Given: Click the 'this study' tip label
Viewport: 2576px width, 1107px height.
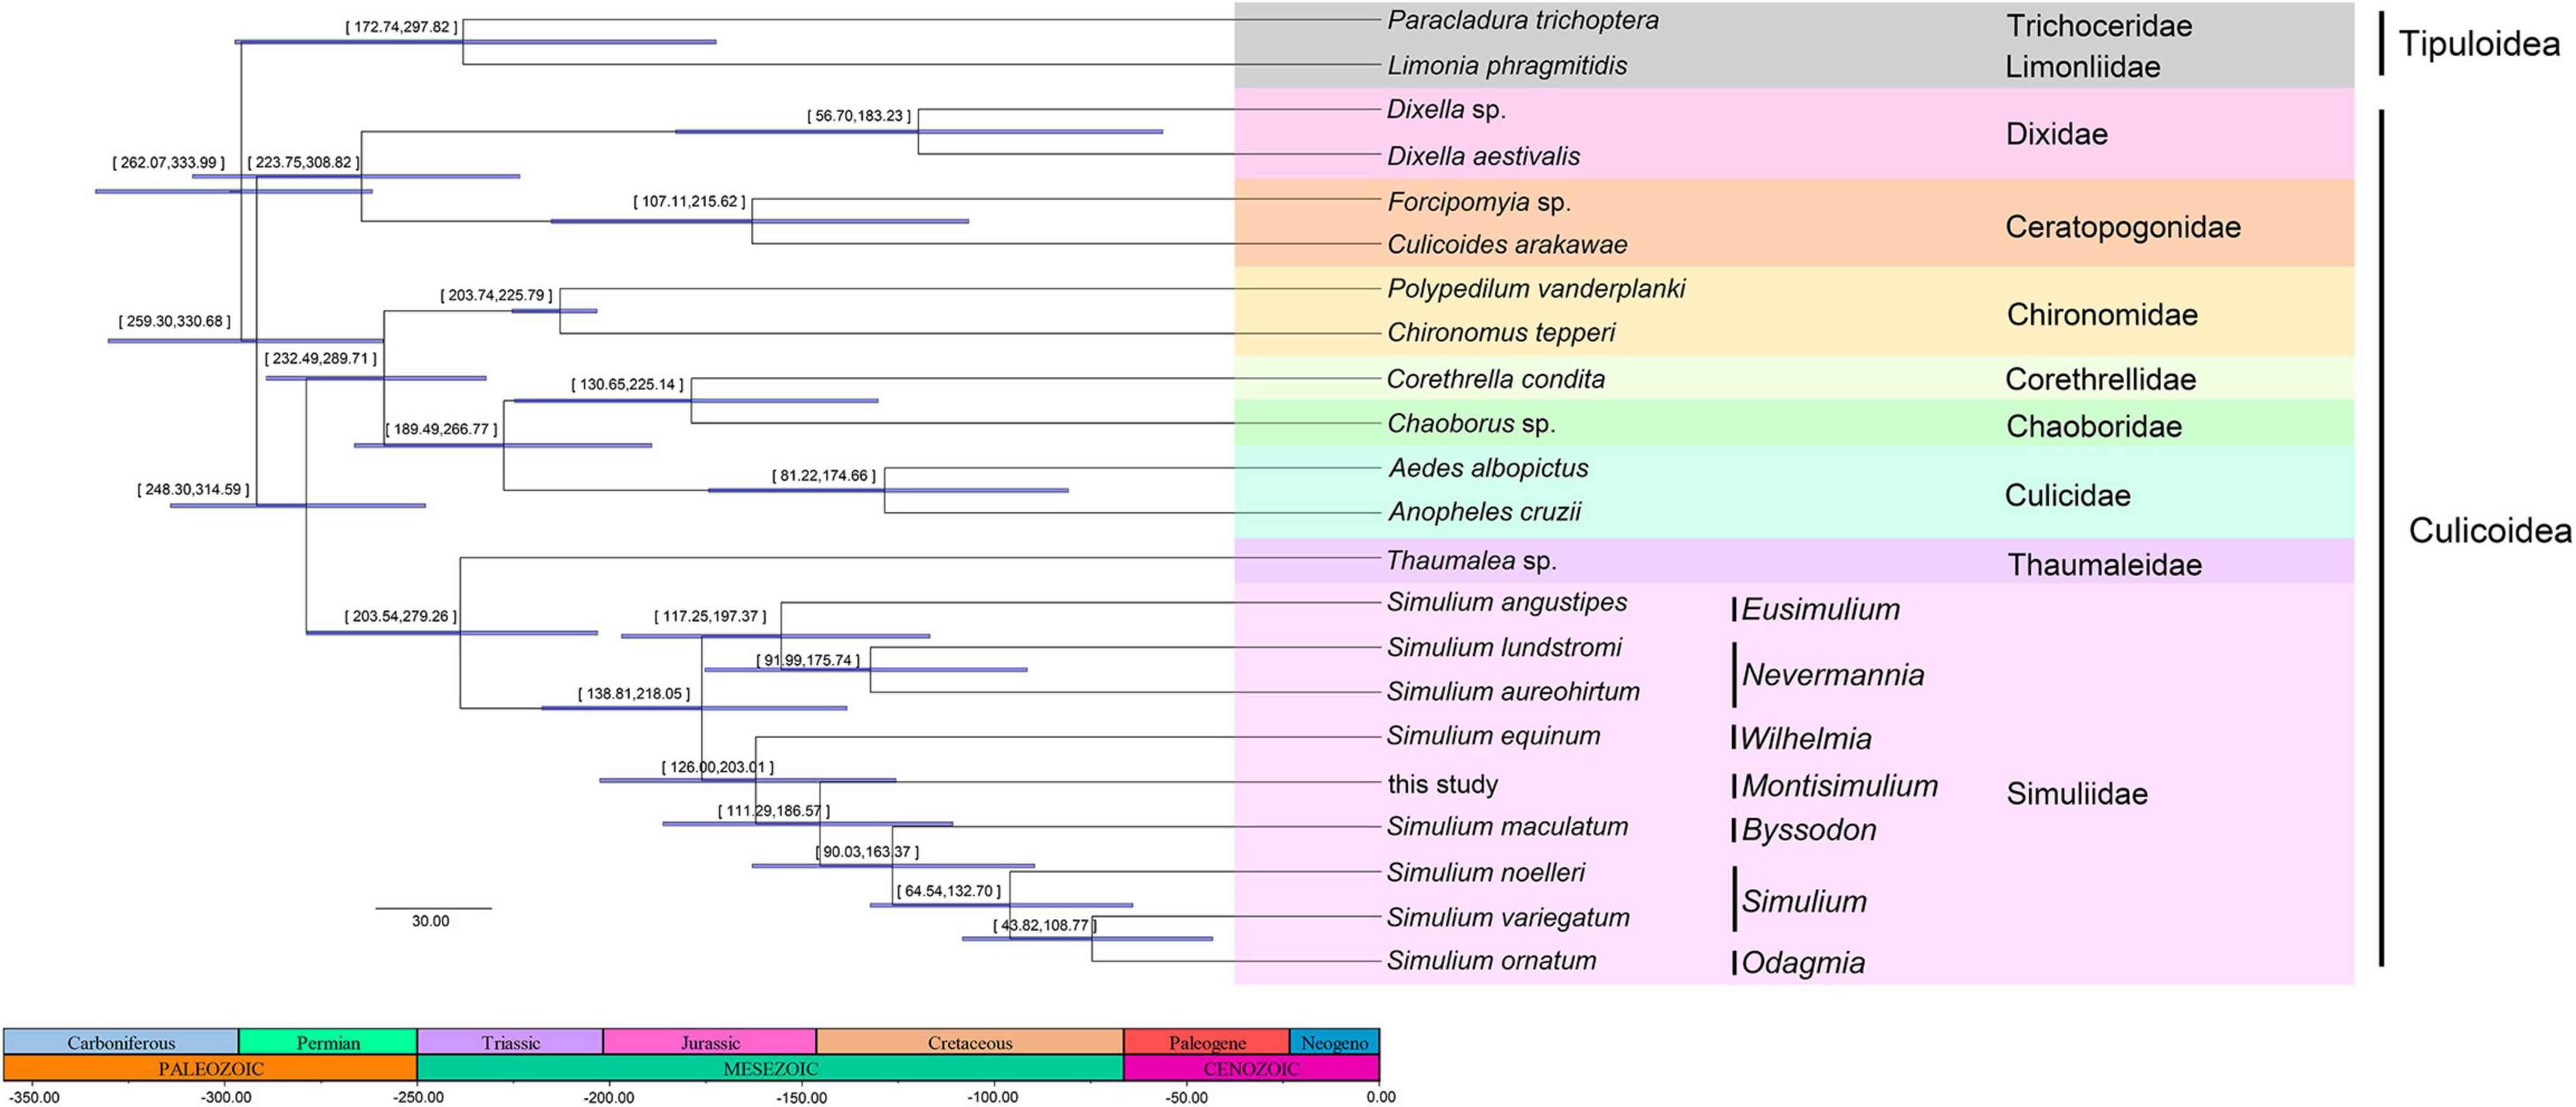Looking at the screenshot, I should [x=1443, y=784].
